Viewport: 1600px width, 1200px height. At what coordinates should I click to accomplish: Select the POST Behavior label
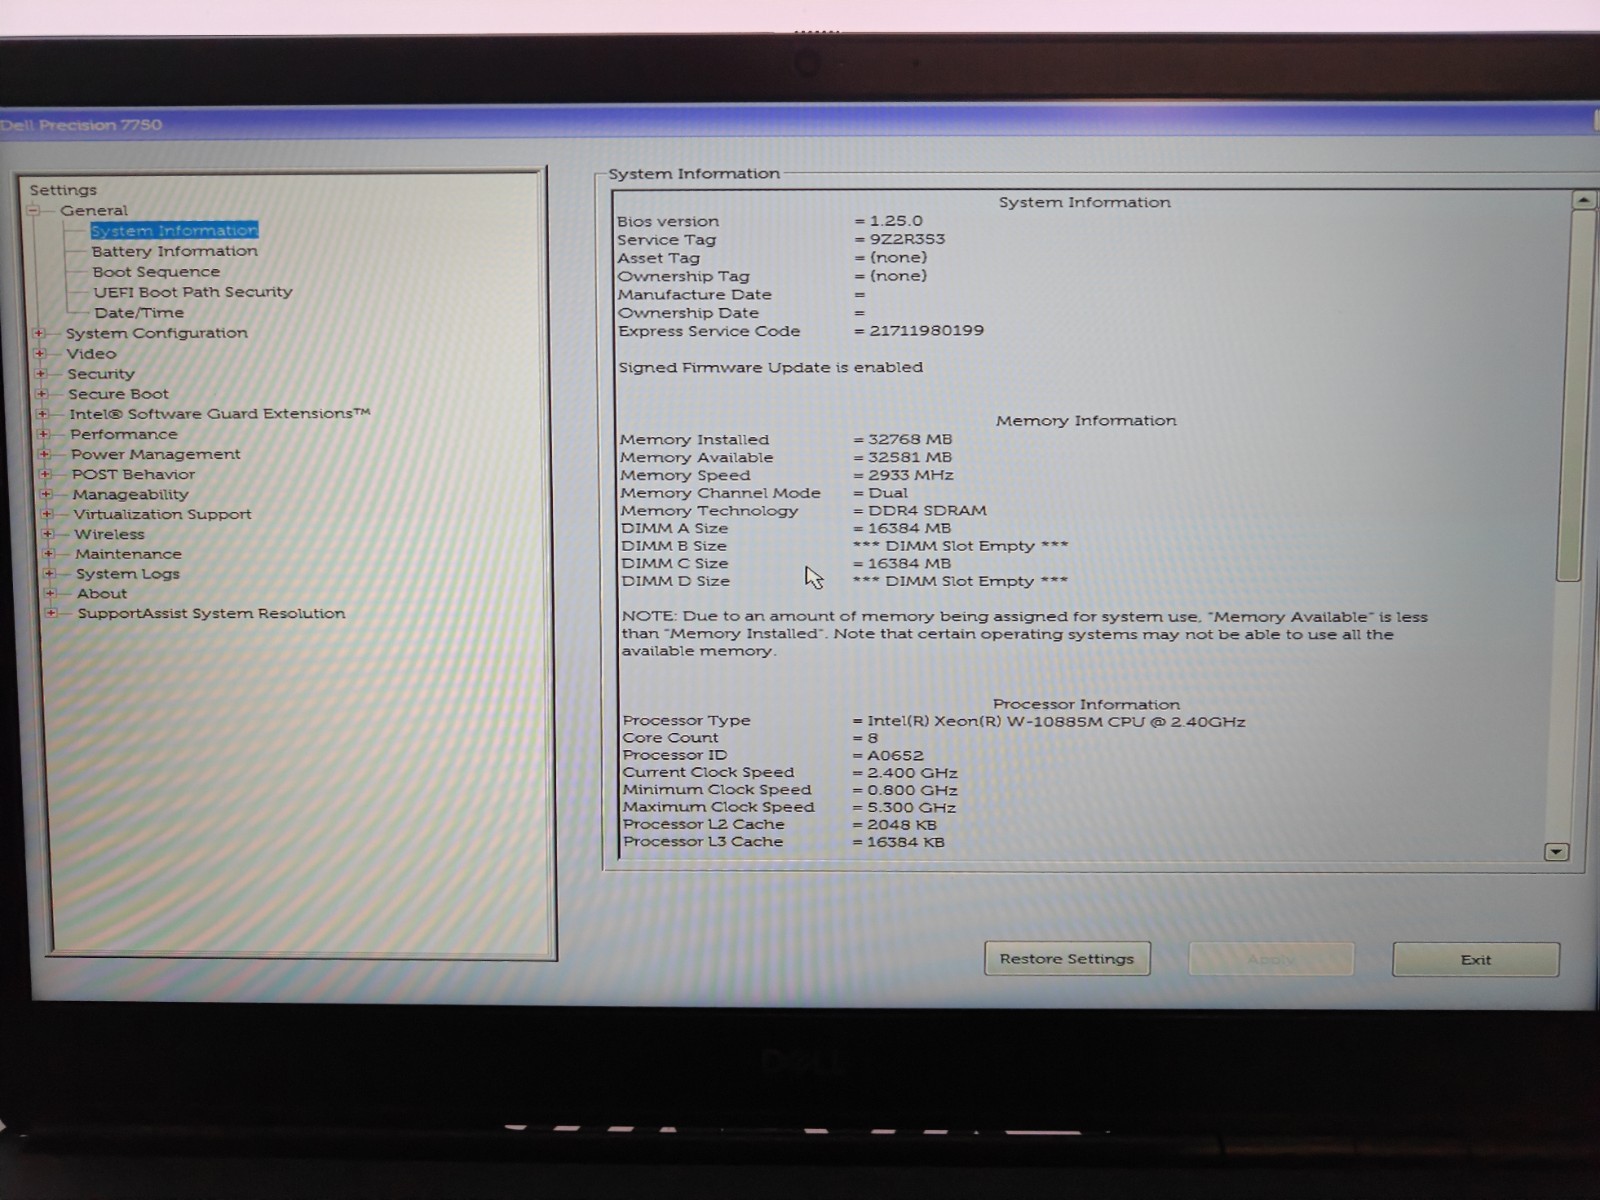[134, 474]
